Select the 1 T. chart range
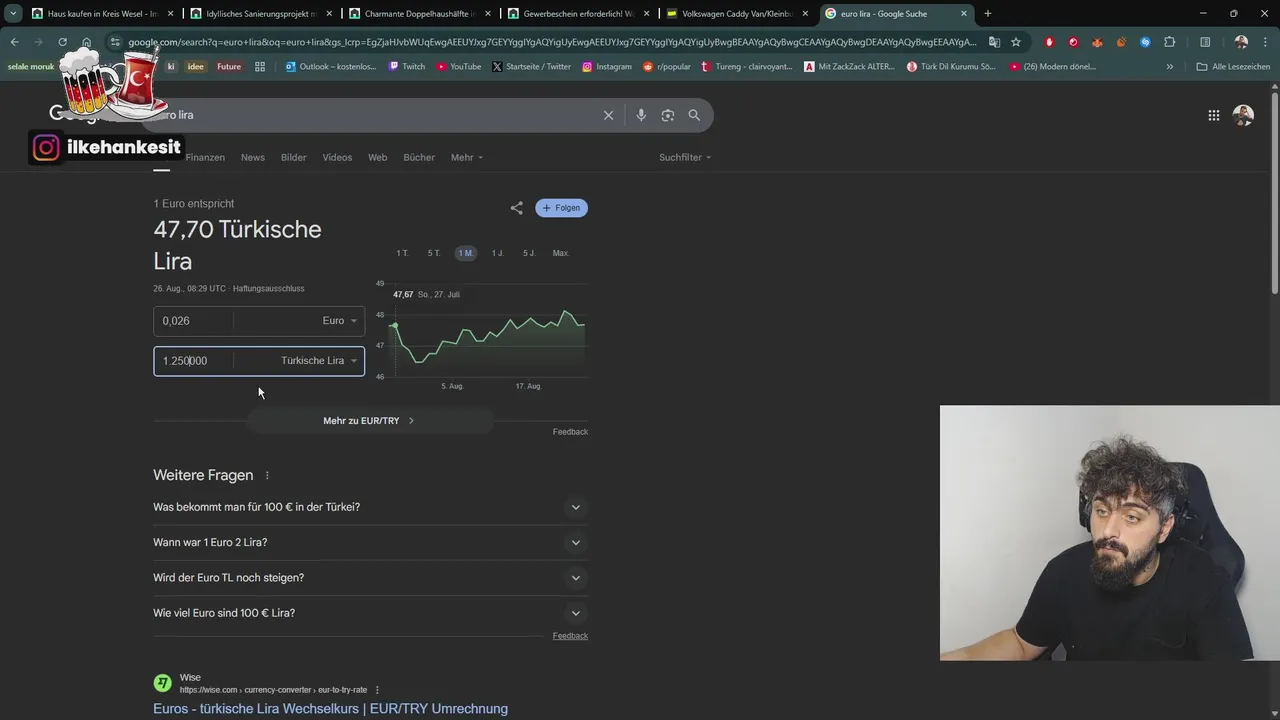The image size is (1280, 720). click(402, 253)
